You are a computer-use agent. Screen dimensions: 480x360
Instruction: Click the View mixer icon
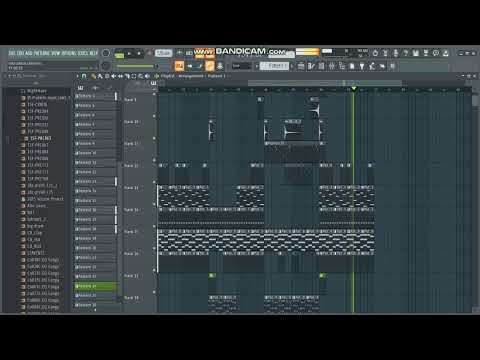coord(332,66)
